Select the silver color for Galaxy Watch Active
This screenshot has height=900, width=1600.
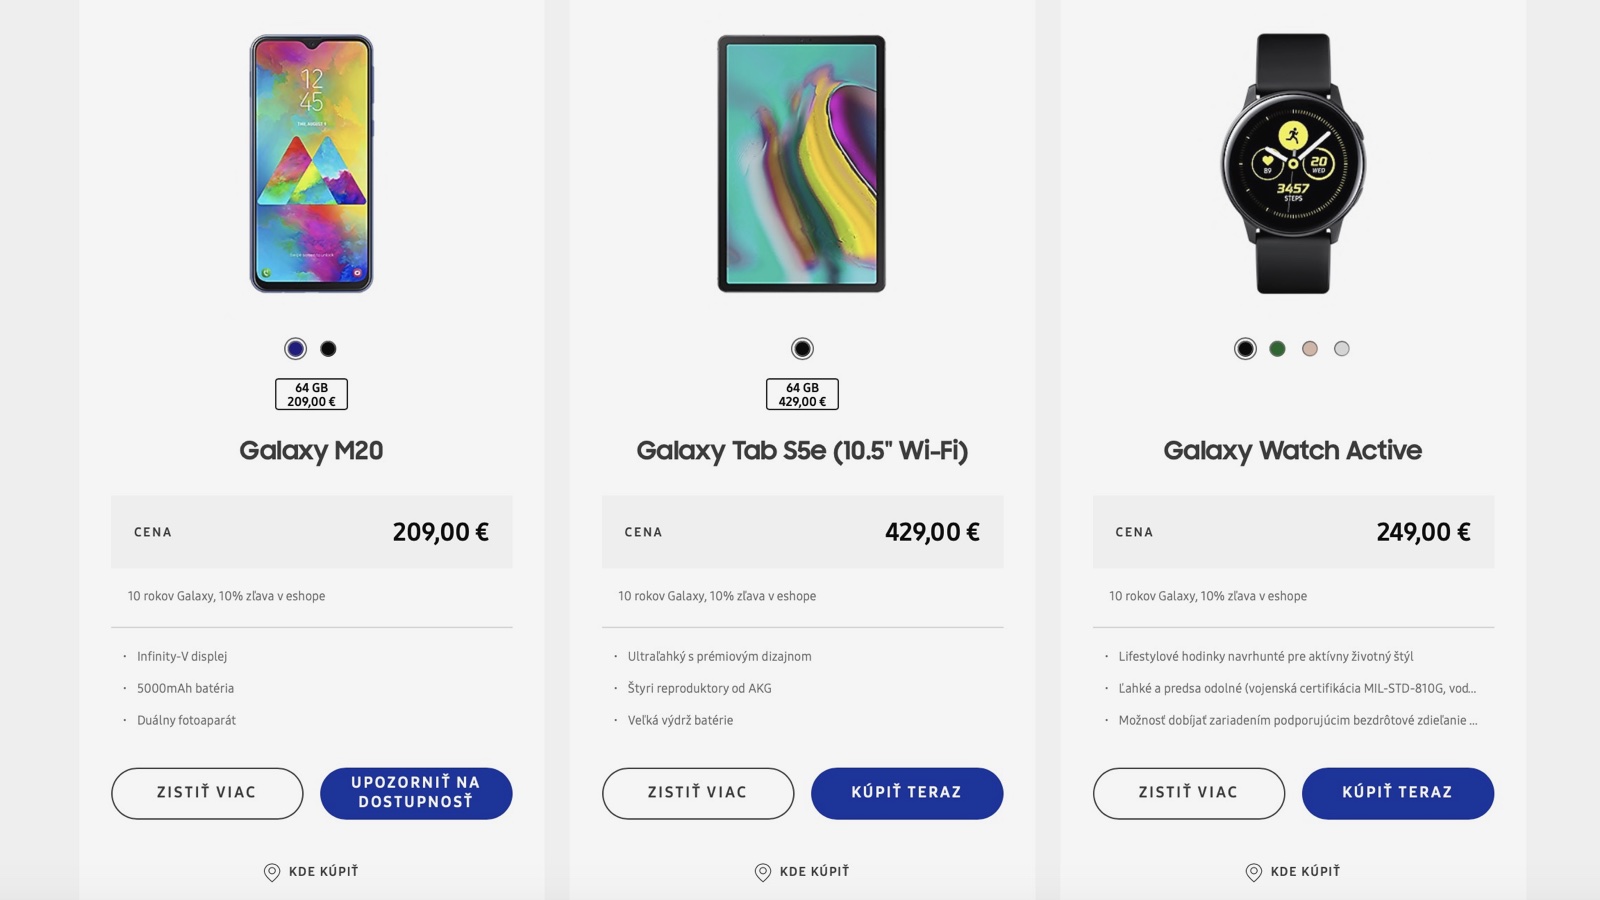(x=1343, y=348)
